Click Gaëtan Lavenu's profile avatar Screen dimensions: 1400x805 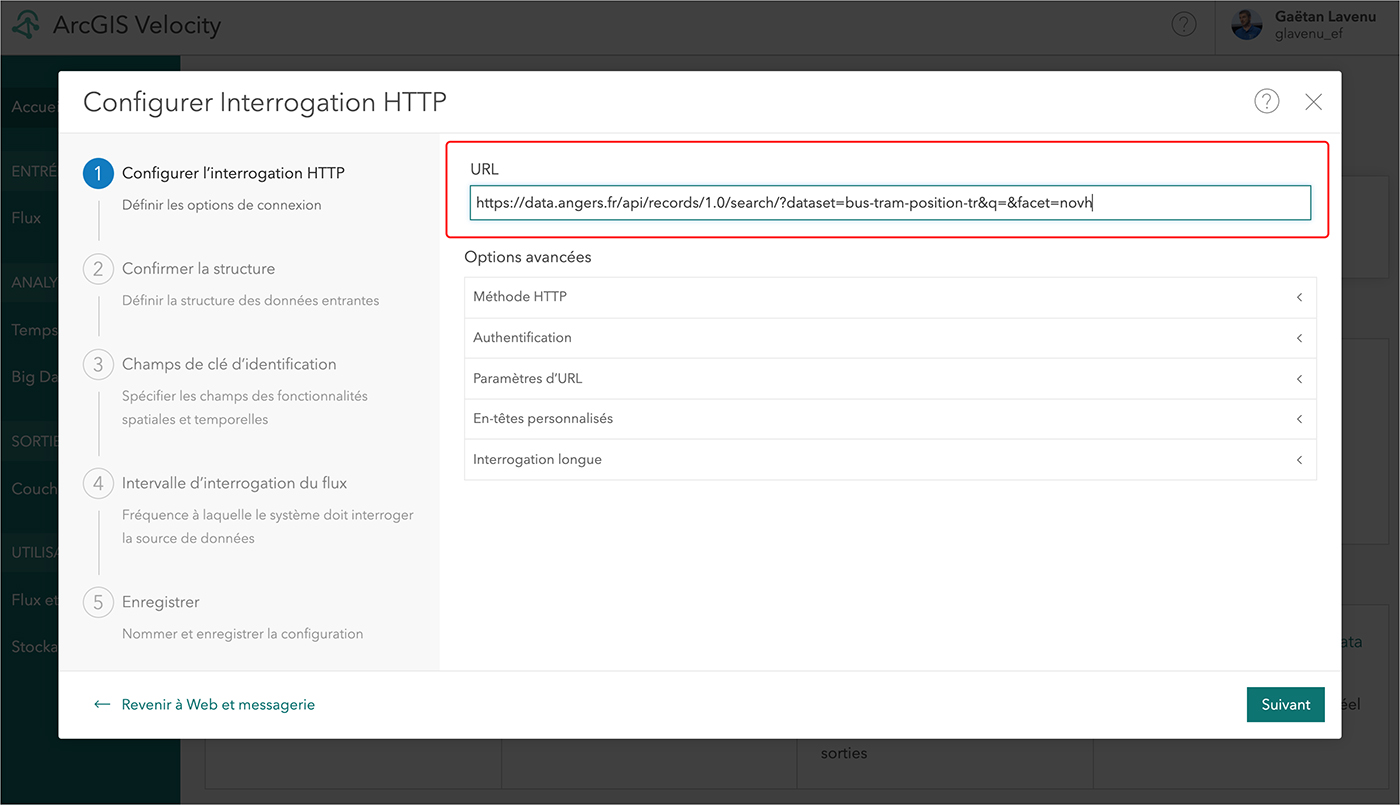(x=1246, y=25)
